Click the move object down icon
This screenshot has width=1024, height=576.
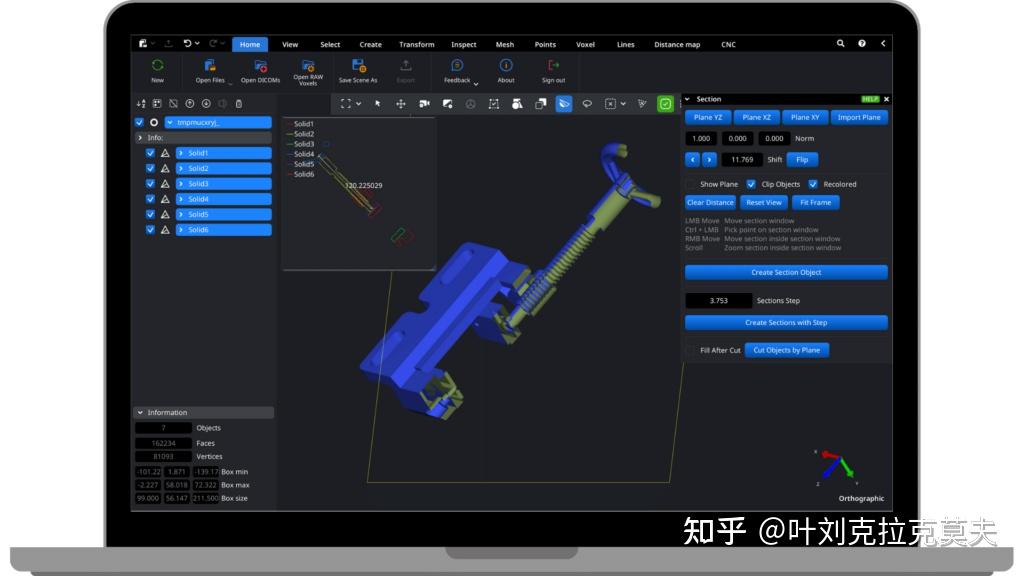tap(206, 104)
